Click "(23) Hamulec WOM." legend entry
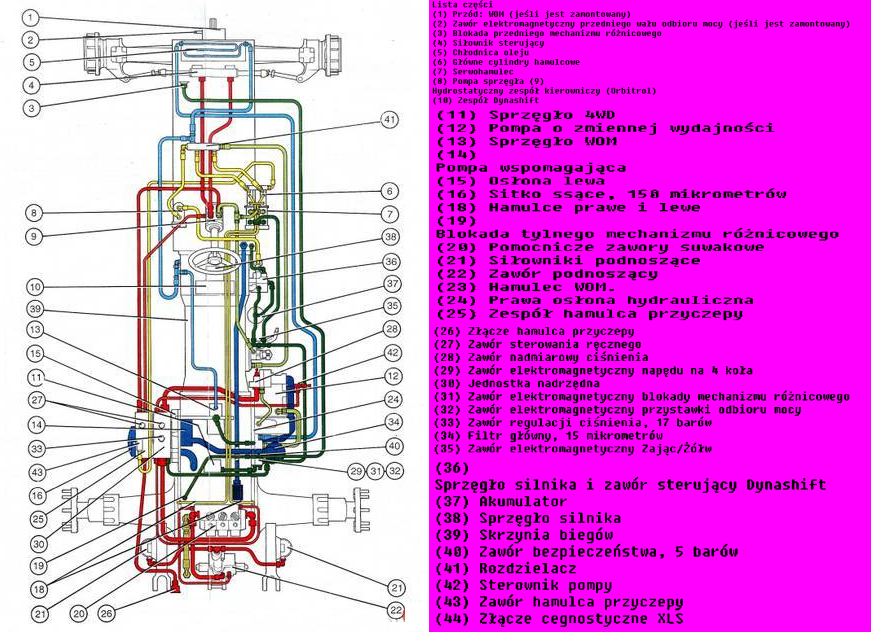This screenshot has width=871, height=632. click(526, 288)
